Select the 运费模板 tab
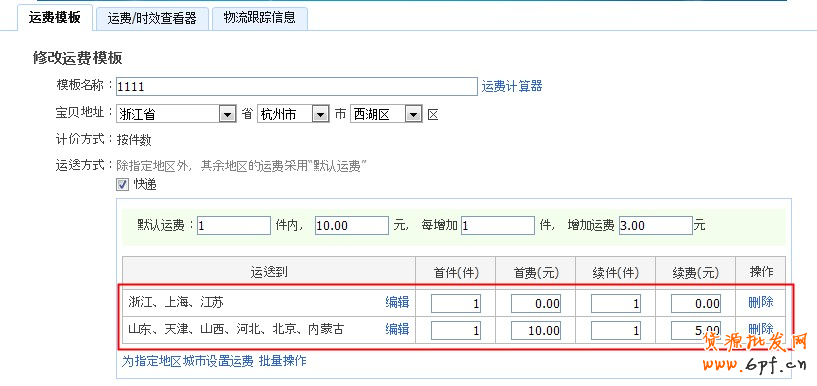Image resolution: width=817 pixels, height=386 pixels. pos(55,18)
